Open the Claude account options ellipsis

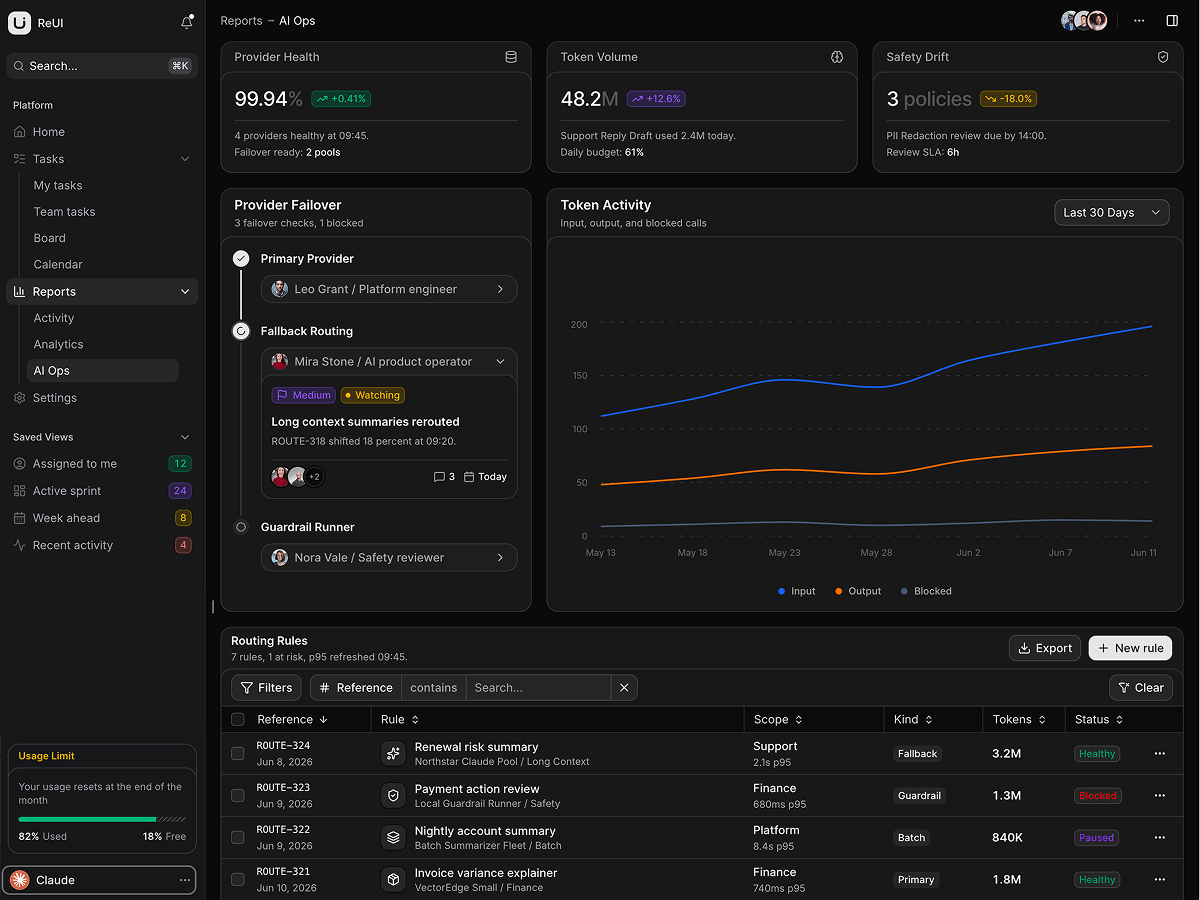[x=185, y=880]
